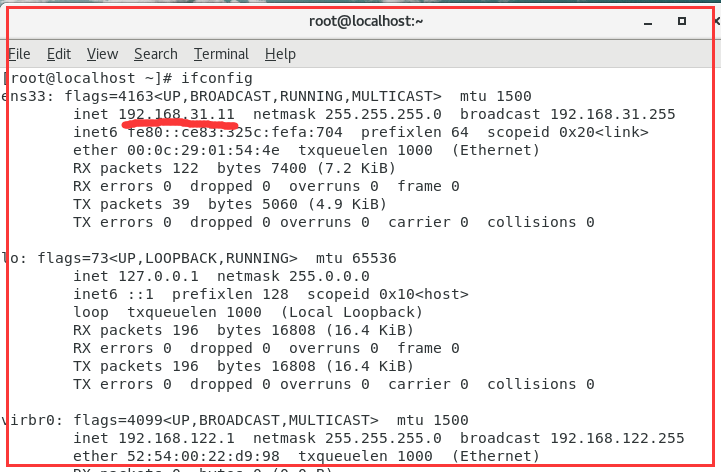Click the ifconfig command text
721x472 pixels.
[x=217, y=78]
